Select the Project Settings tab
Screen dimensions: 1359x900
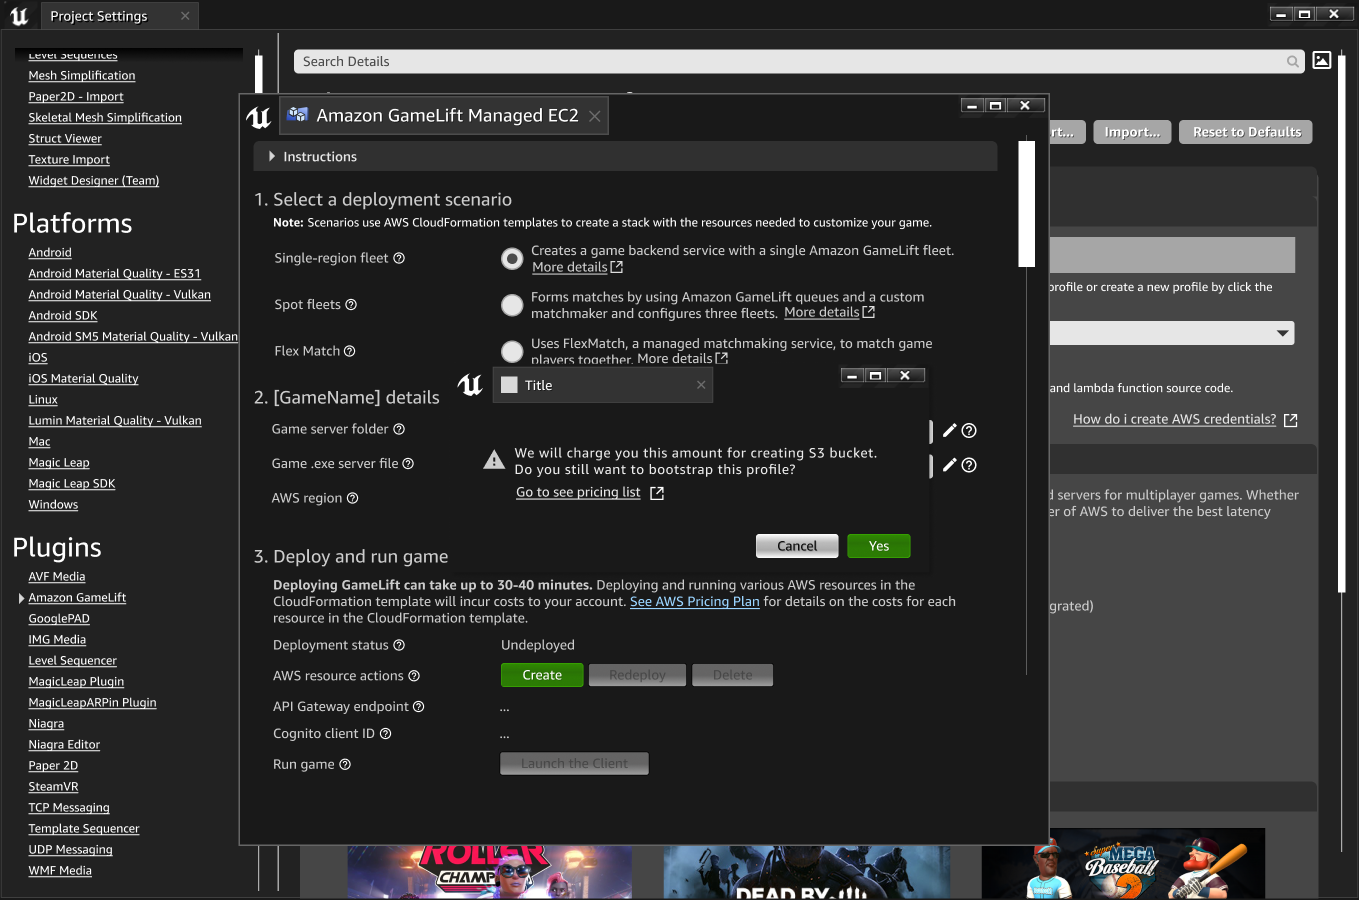(x=99, y=16)
